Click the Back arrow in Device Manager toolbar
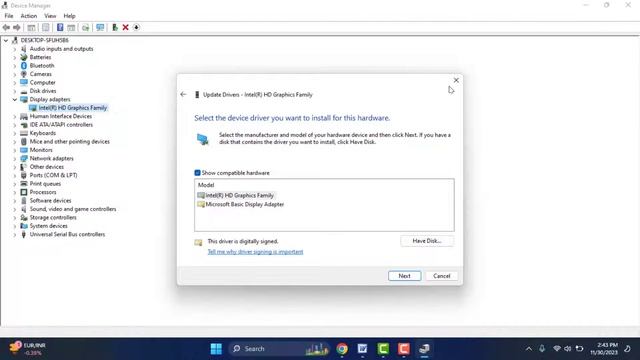The height and width of the screenshot is (360, 640). [x=6, y=27]
